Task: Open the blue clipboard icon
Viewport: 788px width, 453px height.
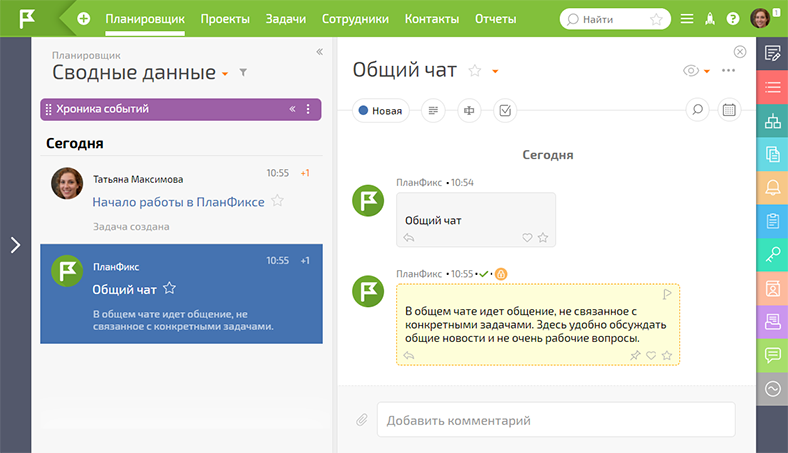Action: (772, 221)
